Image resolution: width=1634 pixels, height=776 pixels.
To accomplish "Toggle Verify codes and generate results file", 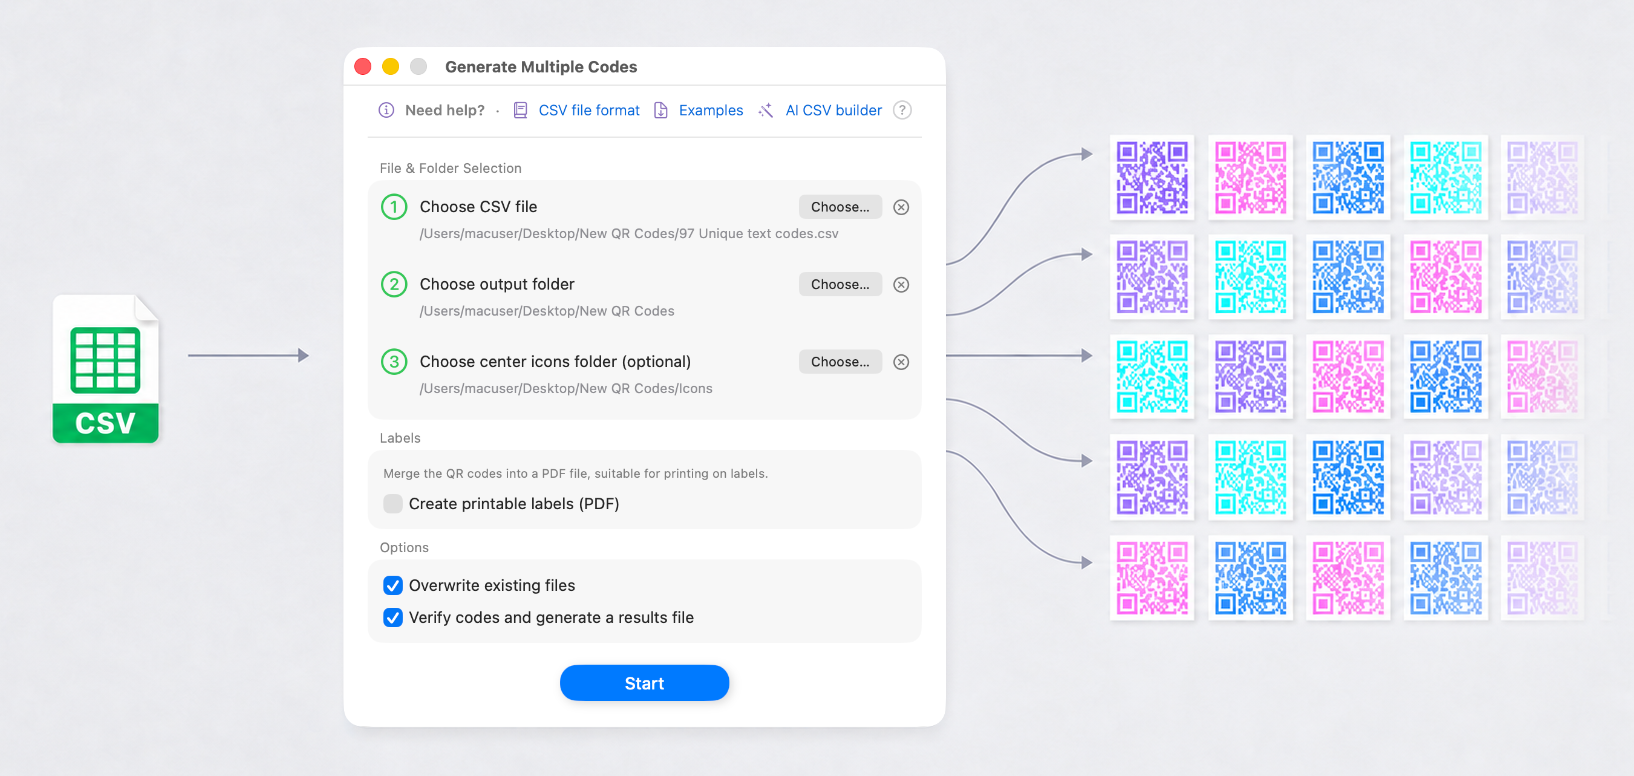I will [x=393, y=618].
